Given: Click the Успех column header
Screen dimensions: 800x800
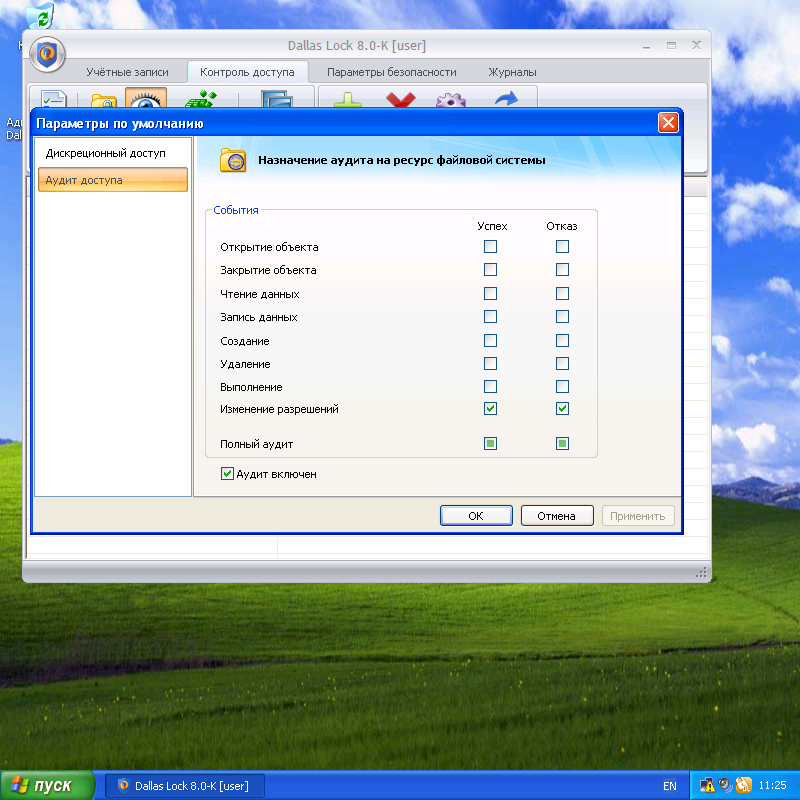Looking at the screenshot, I should click(492, 226).
